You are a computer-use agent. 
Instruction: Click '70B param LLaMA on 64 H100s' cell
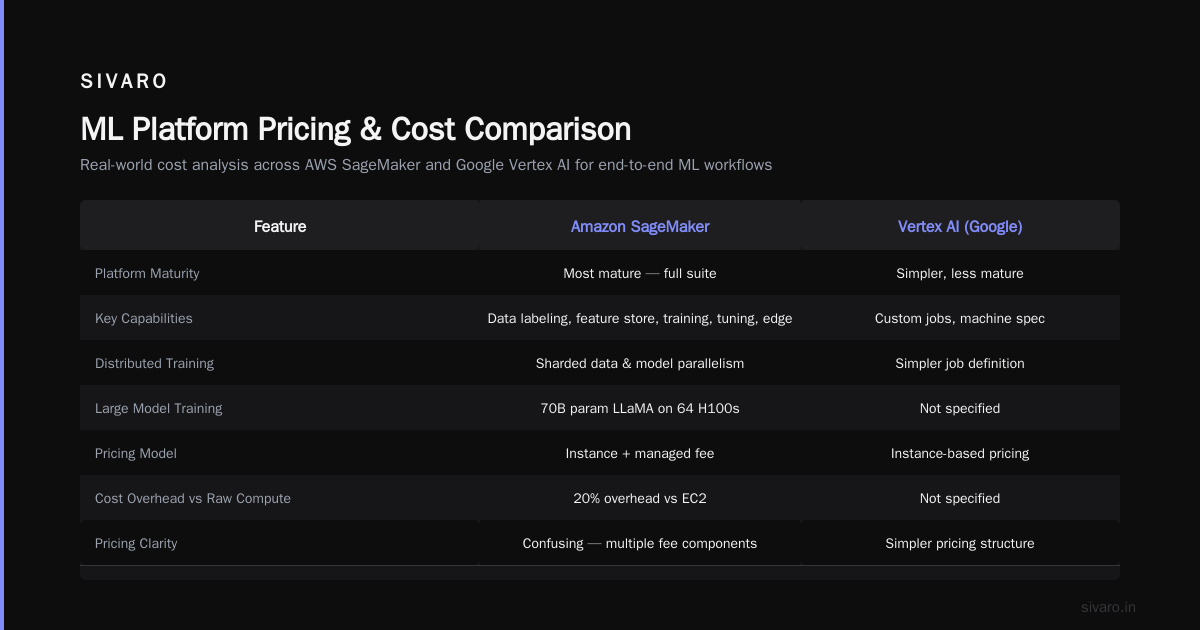click(640, 408)
